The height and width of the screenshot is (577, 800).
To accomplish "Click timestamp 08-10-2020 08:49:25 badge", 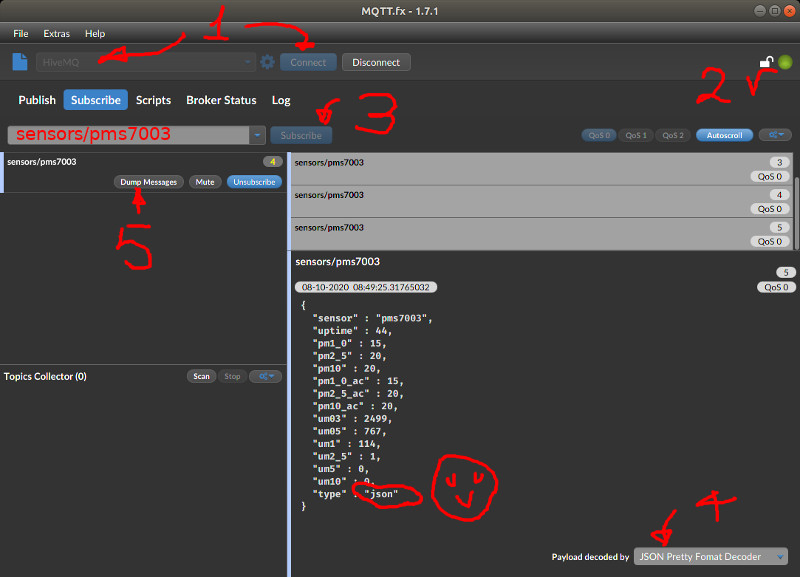I will 366,287.
